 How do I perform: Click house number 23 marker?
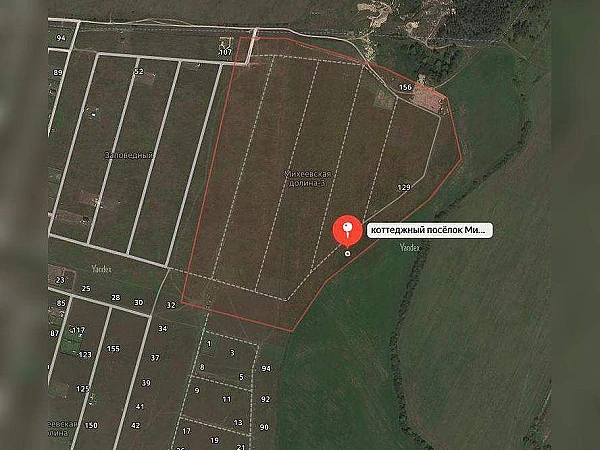point(60,280)
